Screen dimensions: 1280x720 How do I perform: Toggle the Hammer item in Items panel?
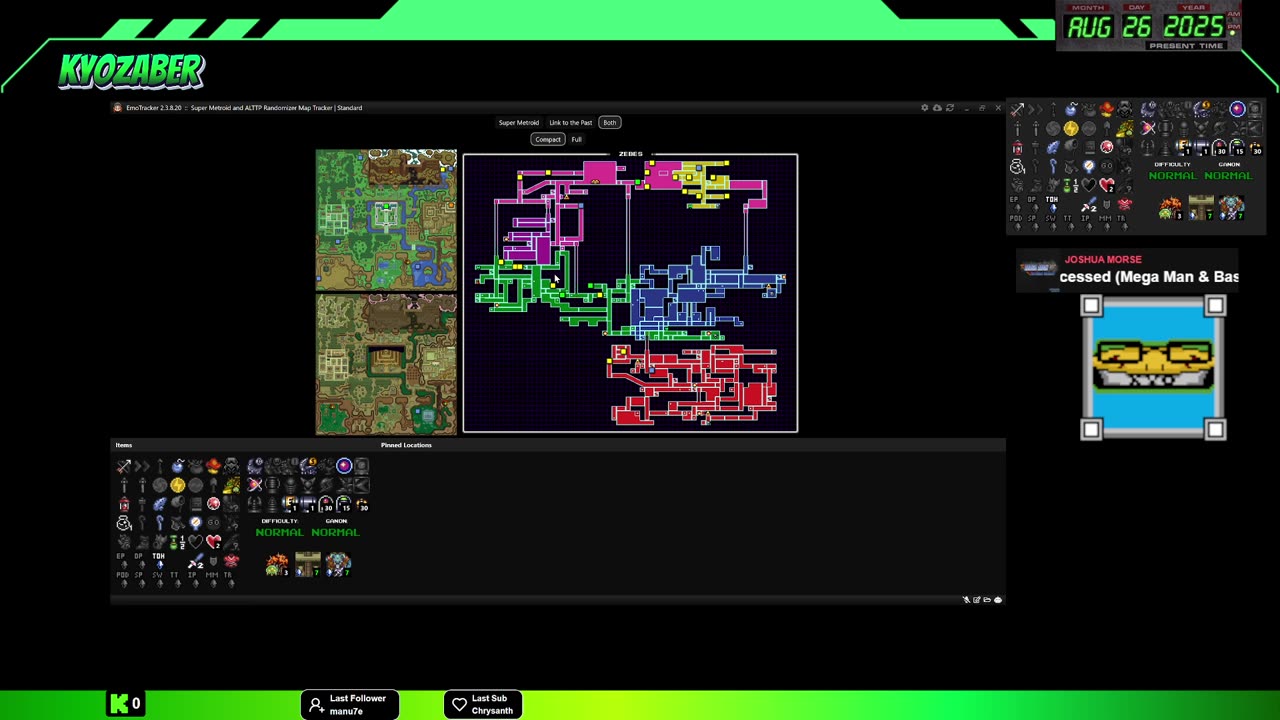(x=142, y=504)
